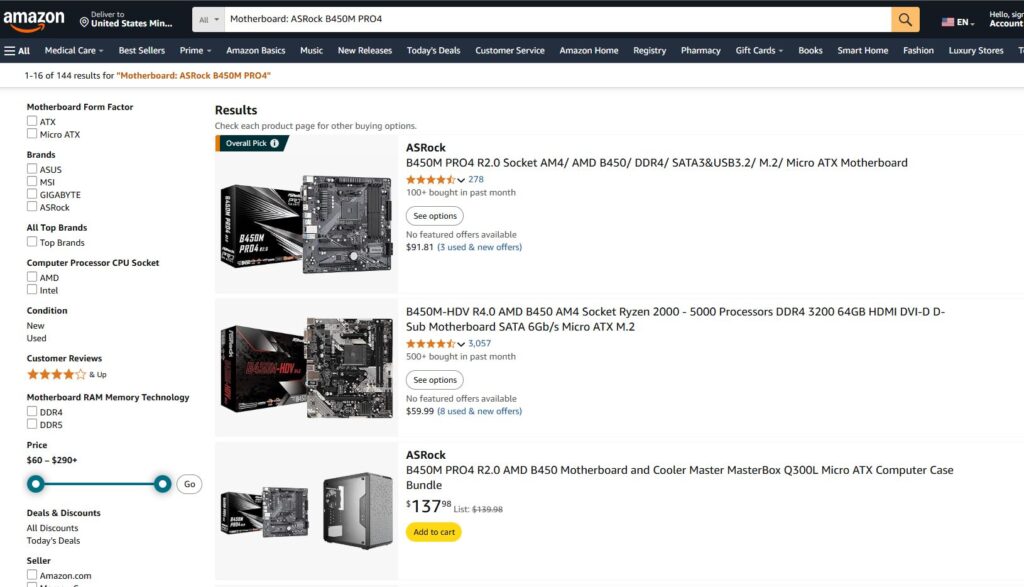Click the orange search magnifier button
This screenshot has height=587, width=1024.
pyautogui.click(x=904, y=20)
